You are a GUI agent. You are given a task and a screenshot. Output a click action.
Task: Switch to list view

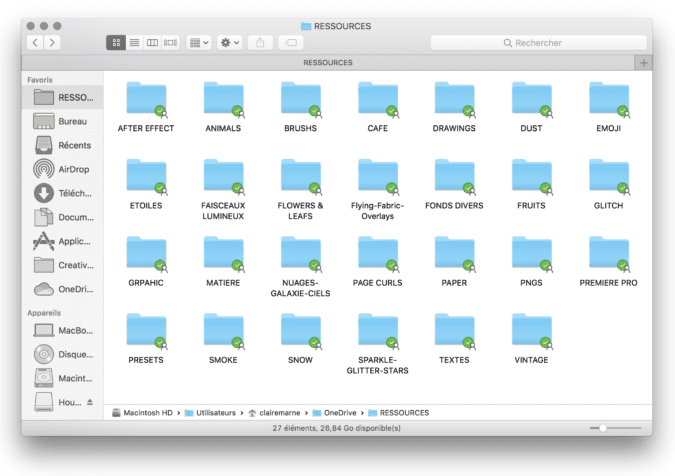(x=134, y=43)
